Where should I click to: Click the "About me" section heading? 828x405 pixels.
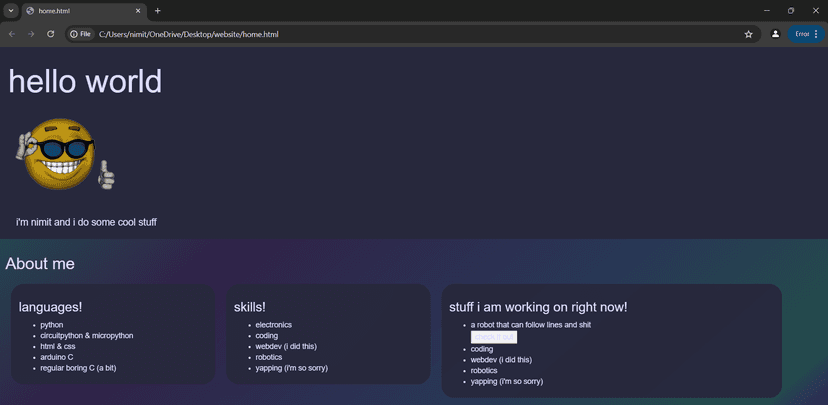40,263
